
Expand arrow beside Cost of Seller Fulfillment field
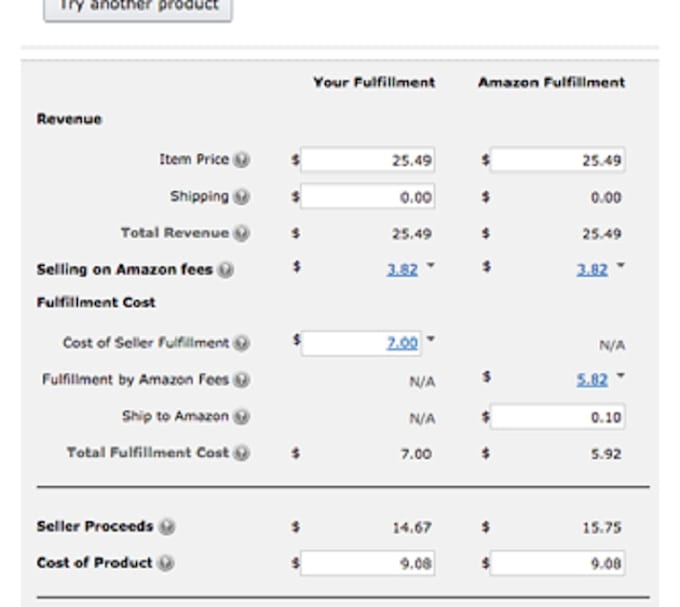click(x=430, y=338)
